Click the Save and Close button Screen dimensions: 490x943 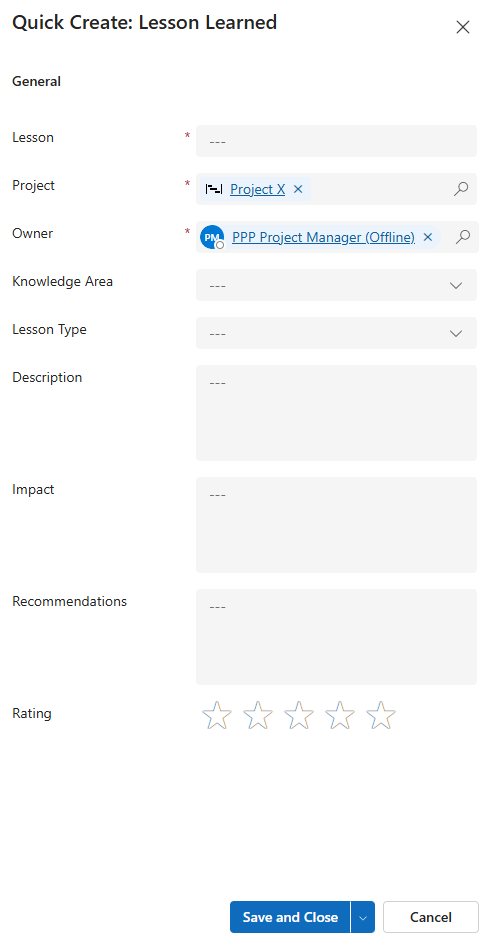290,917
